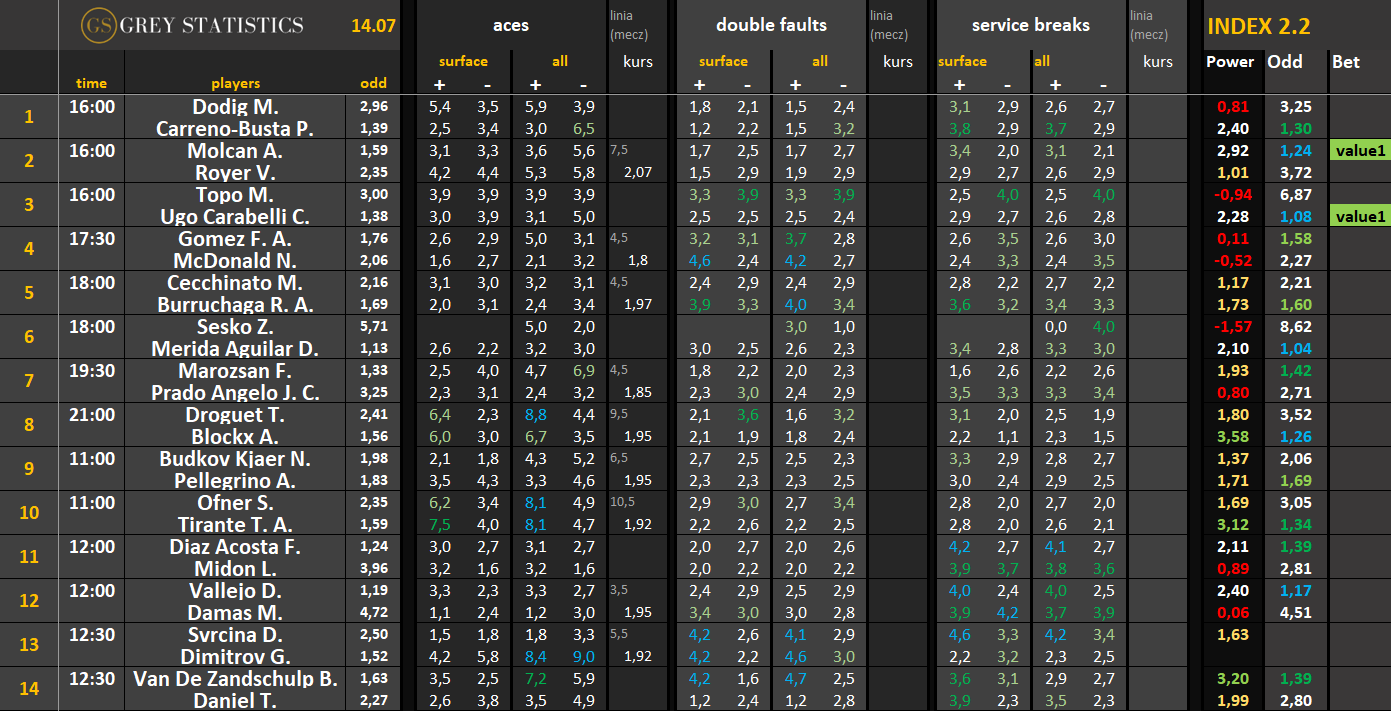The height and width of the screenshot is (711, 1391).
Task: Select the green value1 bet for Molcan
Action: pyautogui.click(x=1360, y=151)
